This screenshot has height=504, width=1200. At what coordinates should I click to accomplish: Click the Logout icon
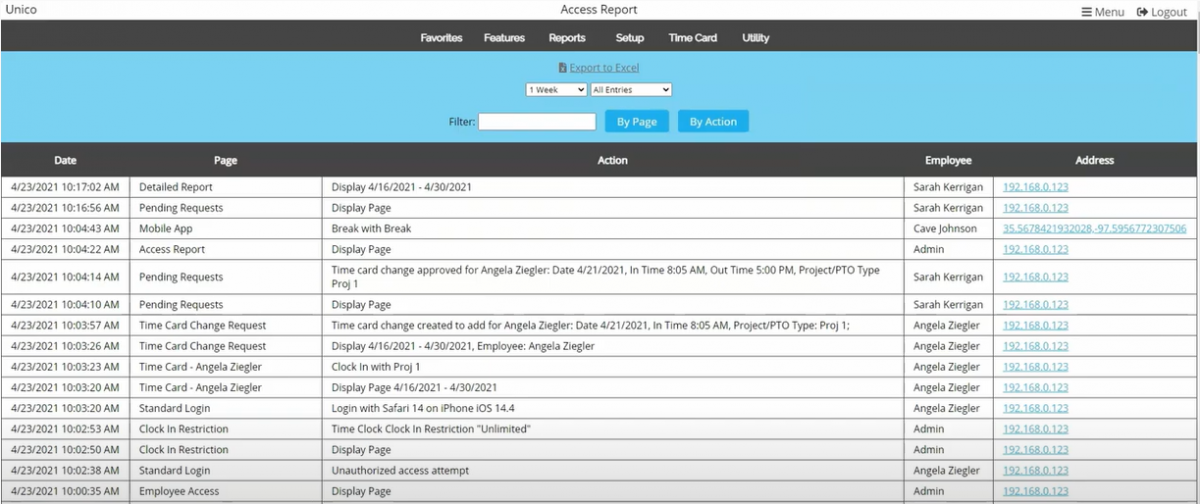pos(1142,12)
